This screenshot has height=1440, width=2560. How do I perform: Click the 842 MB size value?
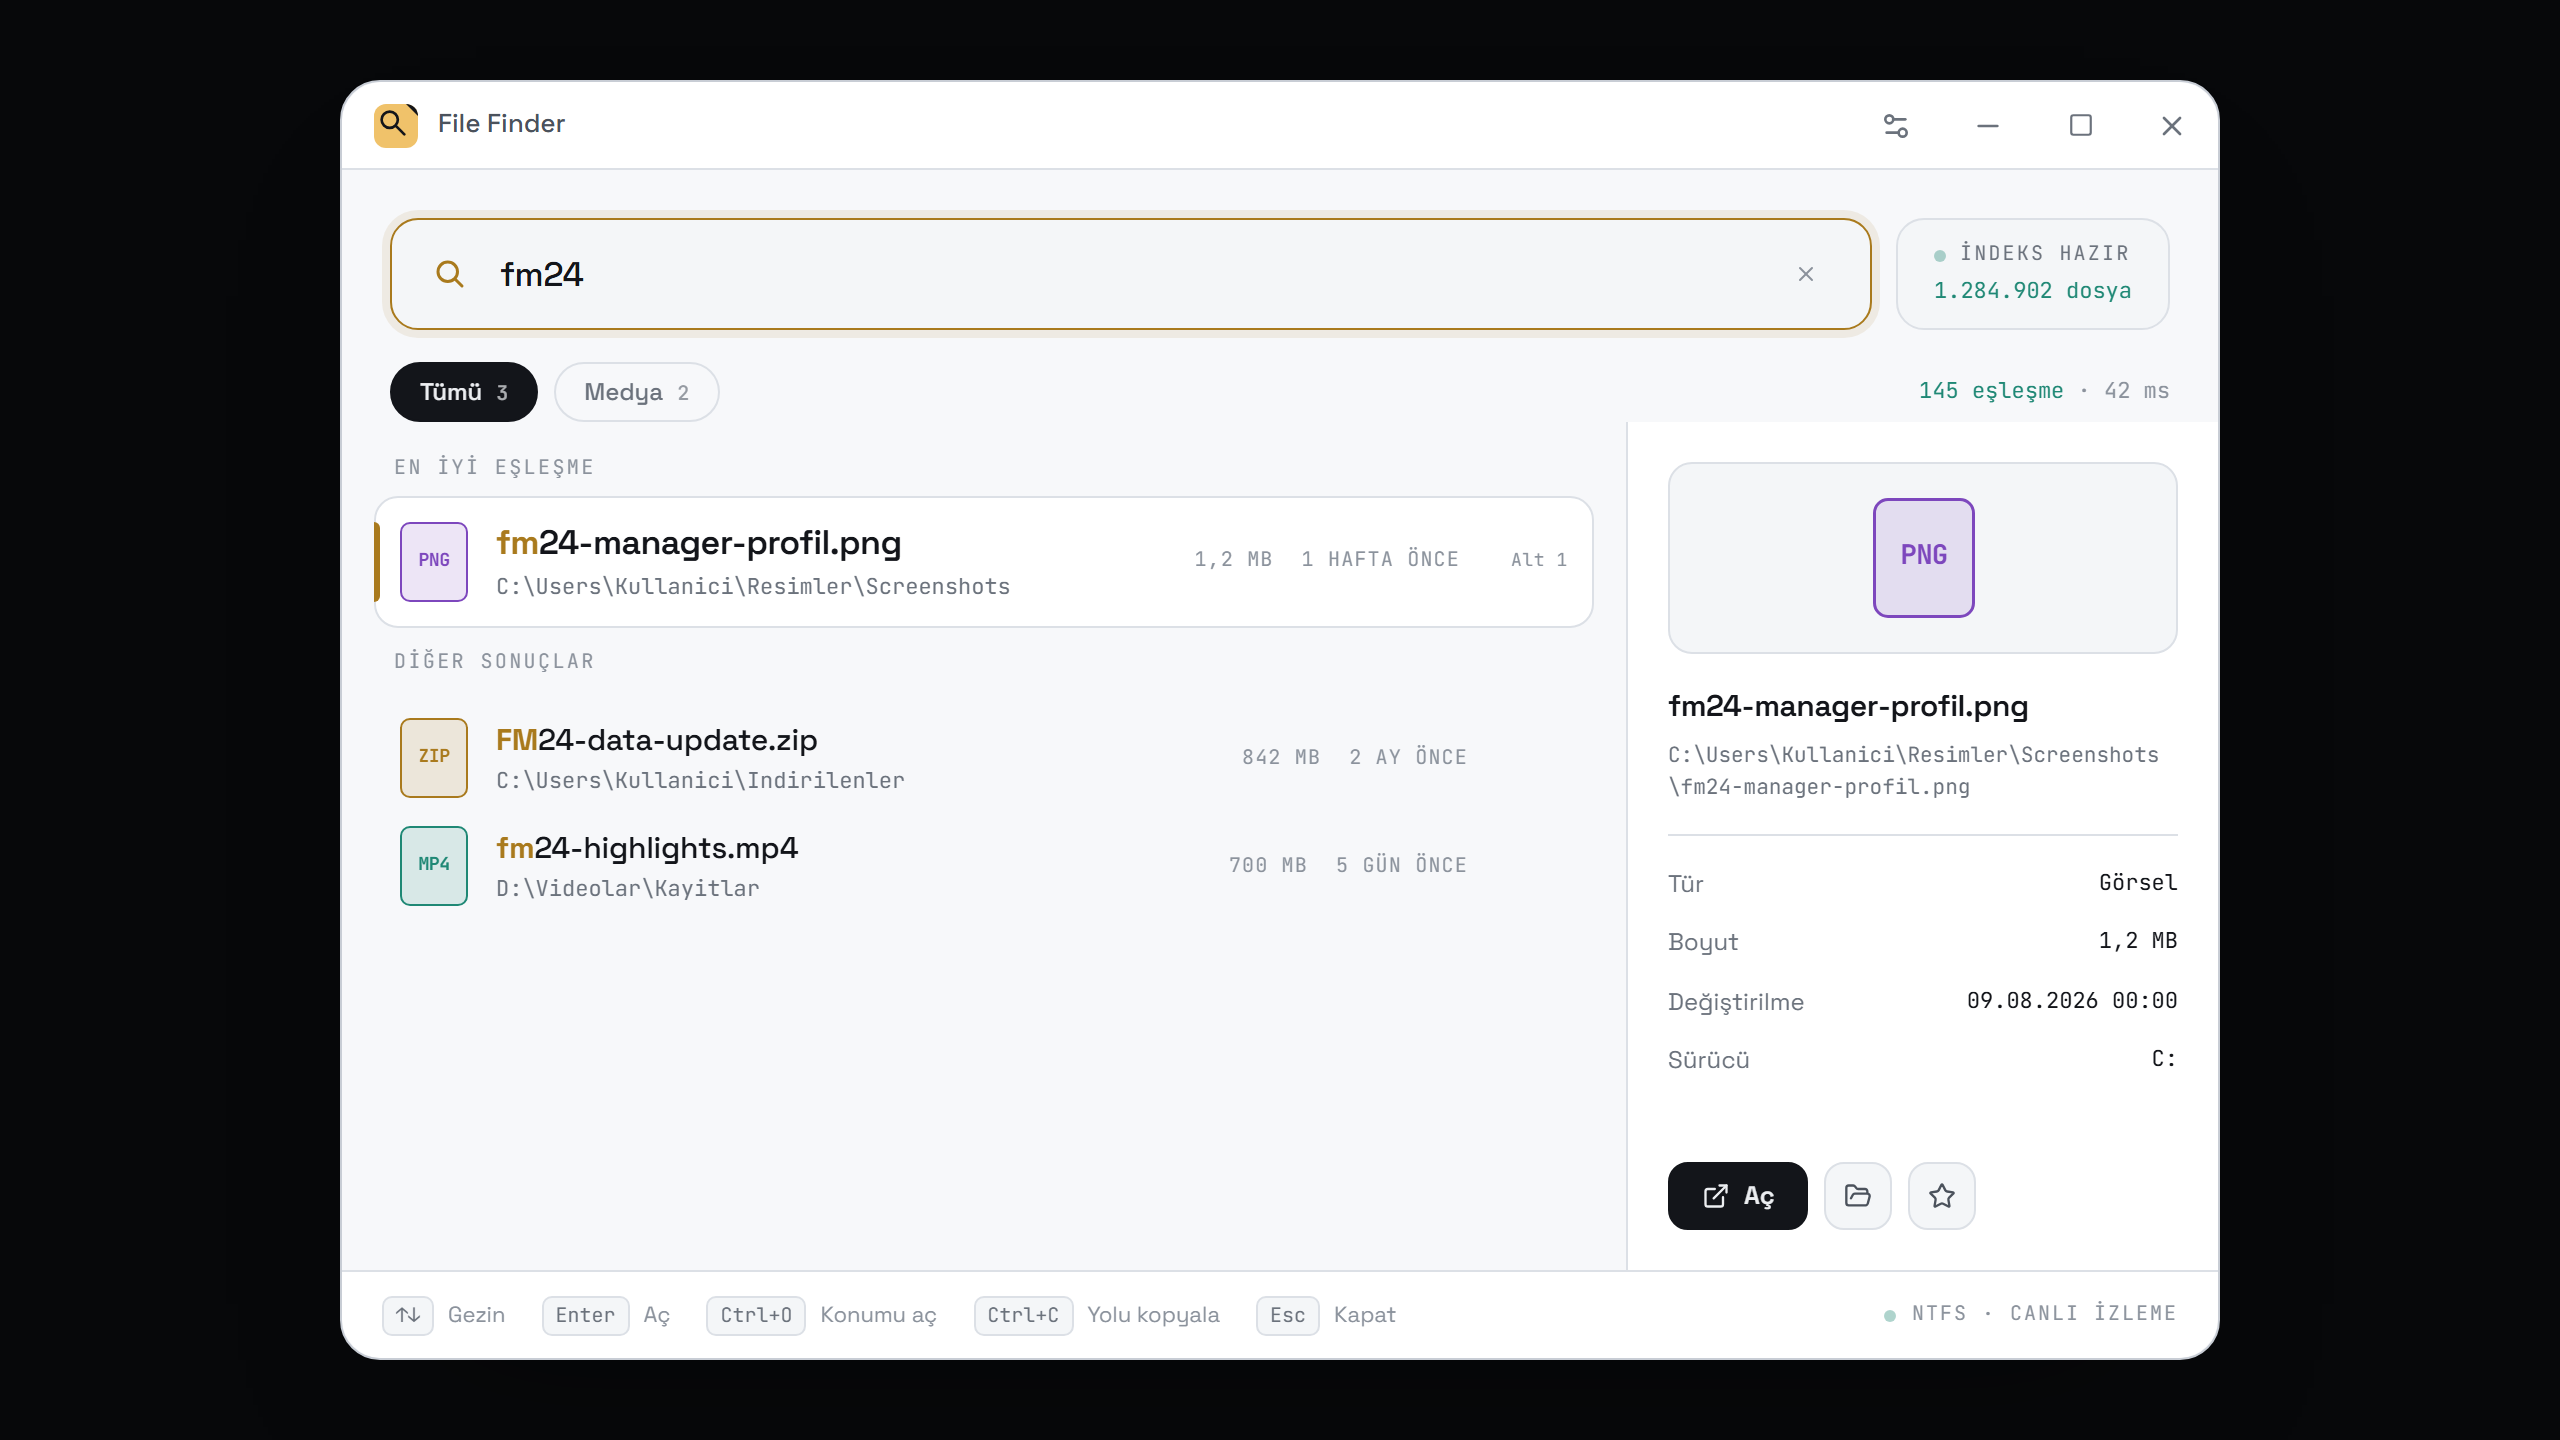(x=1281, y=758)
